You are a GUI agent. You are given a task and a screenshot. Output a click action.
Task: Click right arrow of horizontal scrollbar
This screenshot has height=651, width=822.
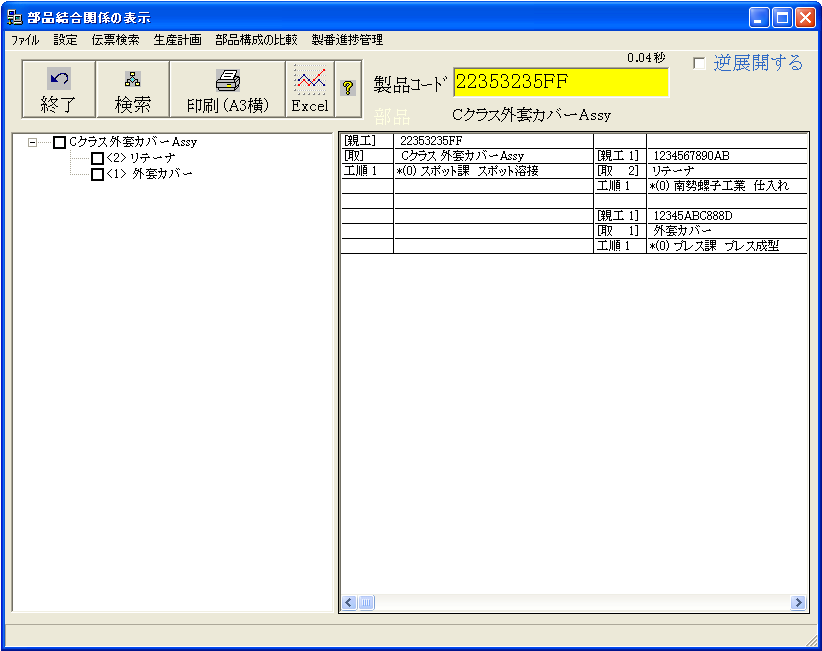[798, 603]
